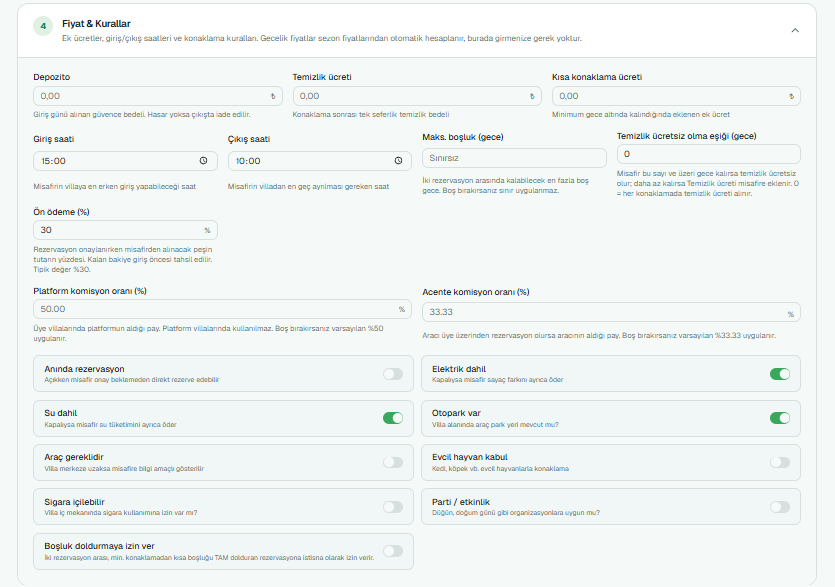Click the Temizlik ücreti amount field
Image resolution: width=835 pixels, height=587 pixels.
click(417, 96)
